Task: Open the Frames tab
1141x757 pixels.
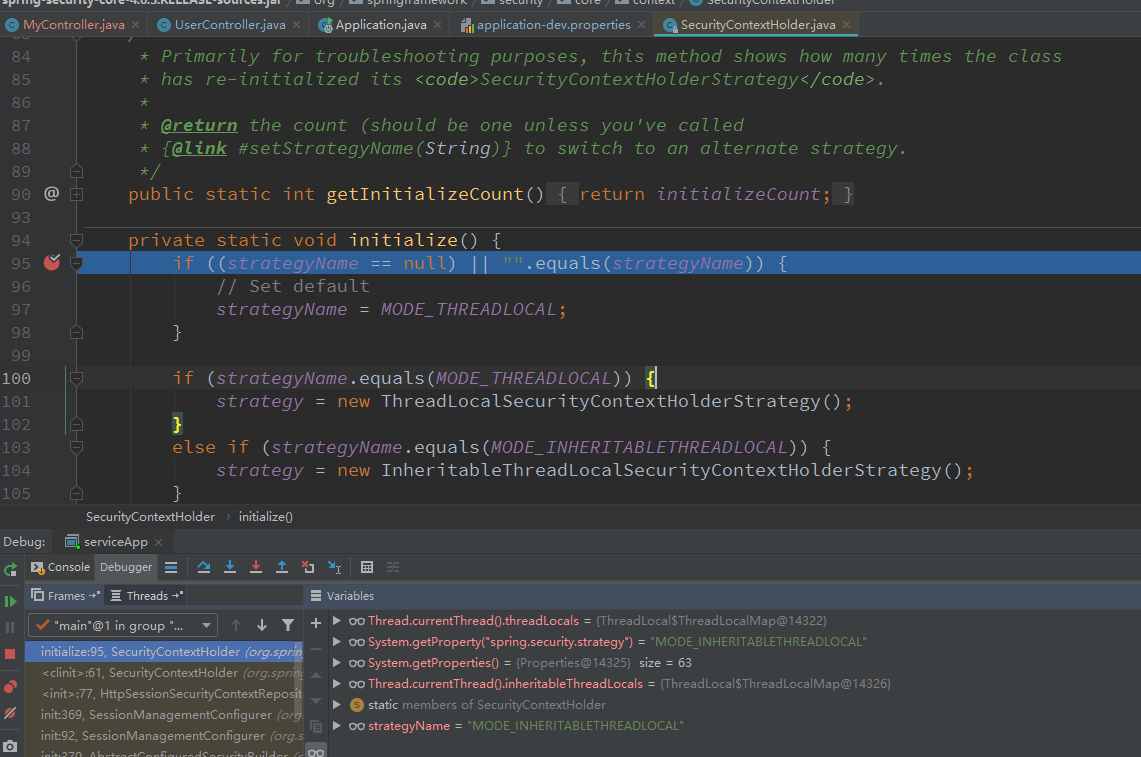Action: point(65,595)
